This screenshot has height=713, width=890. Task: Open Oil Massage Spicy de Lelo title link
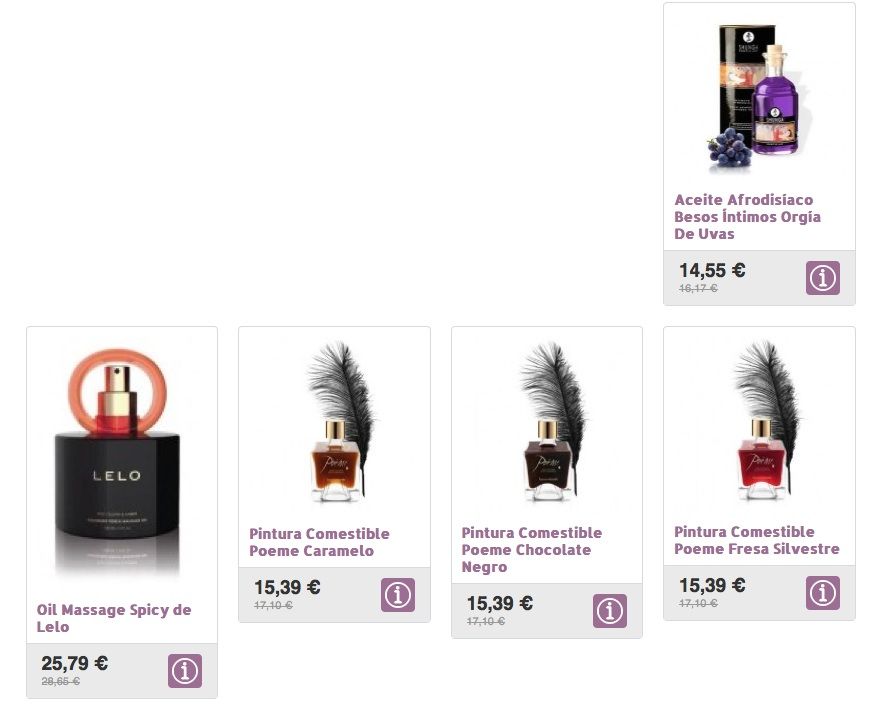click(x=114, y=618)
